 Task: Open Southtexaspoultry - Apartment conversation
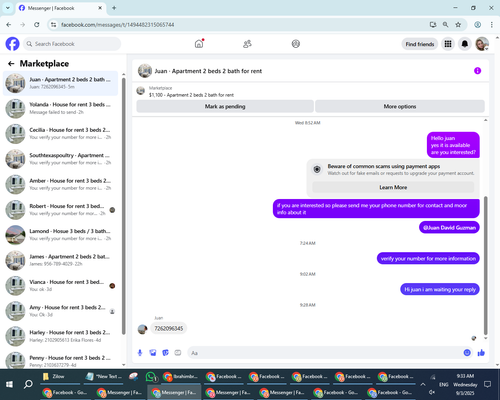(61, 159)
